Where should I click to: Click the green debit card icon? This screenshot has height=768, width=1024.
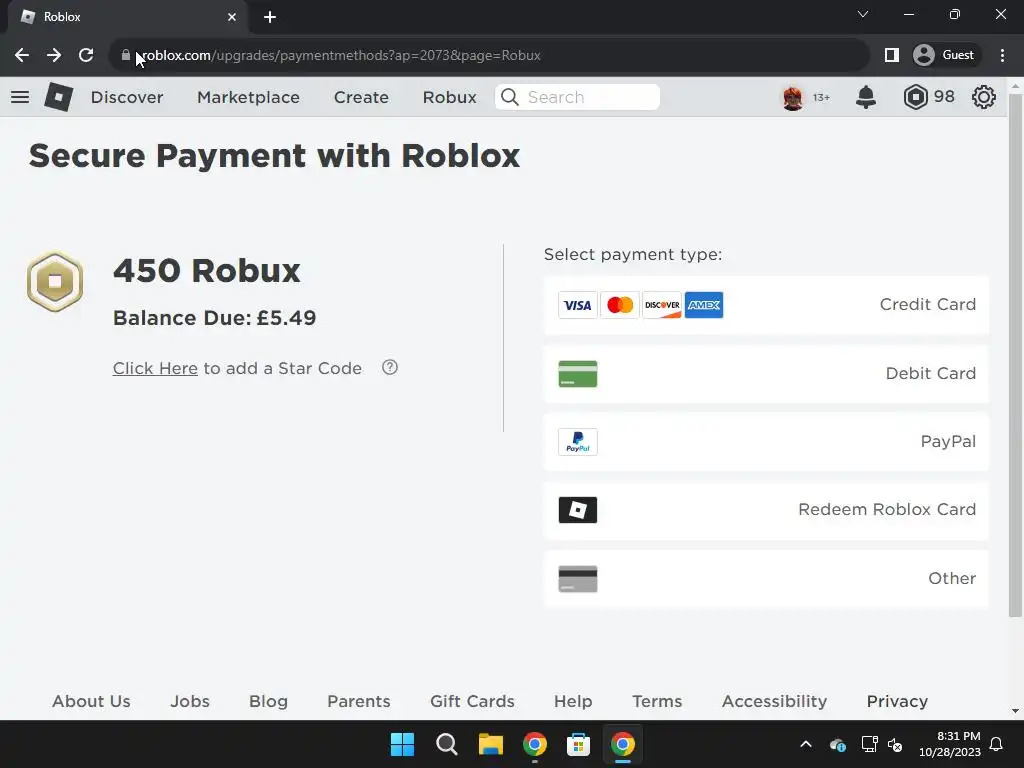tap(578, 374)
